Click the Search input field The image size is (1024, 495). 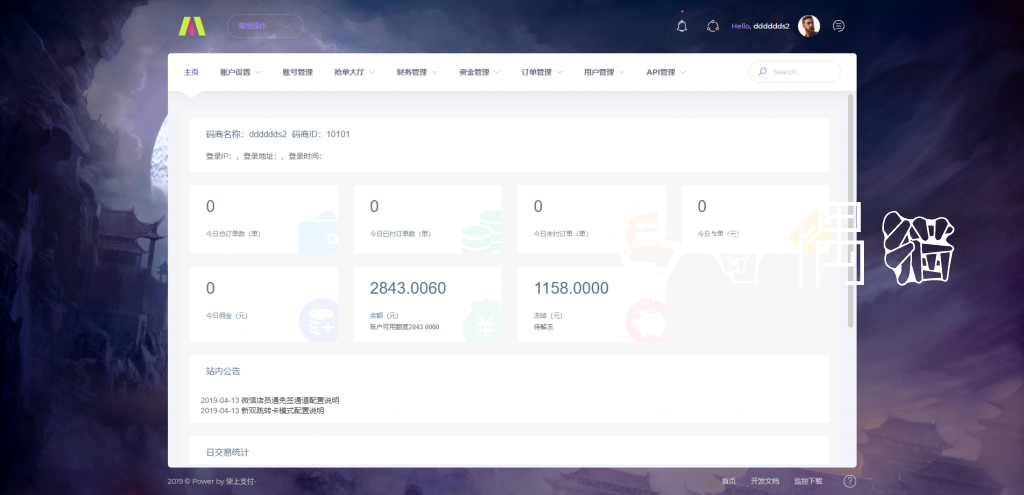[x=794, y=72]
